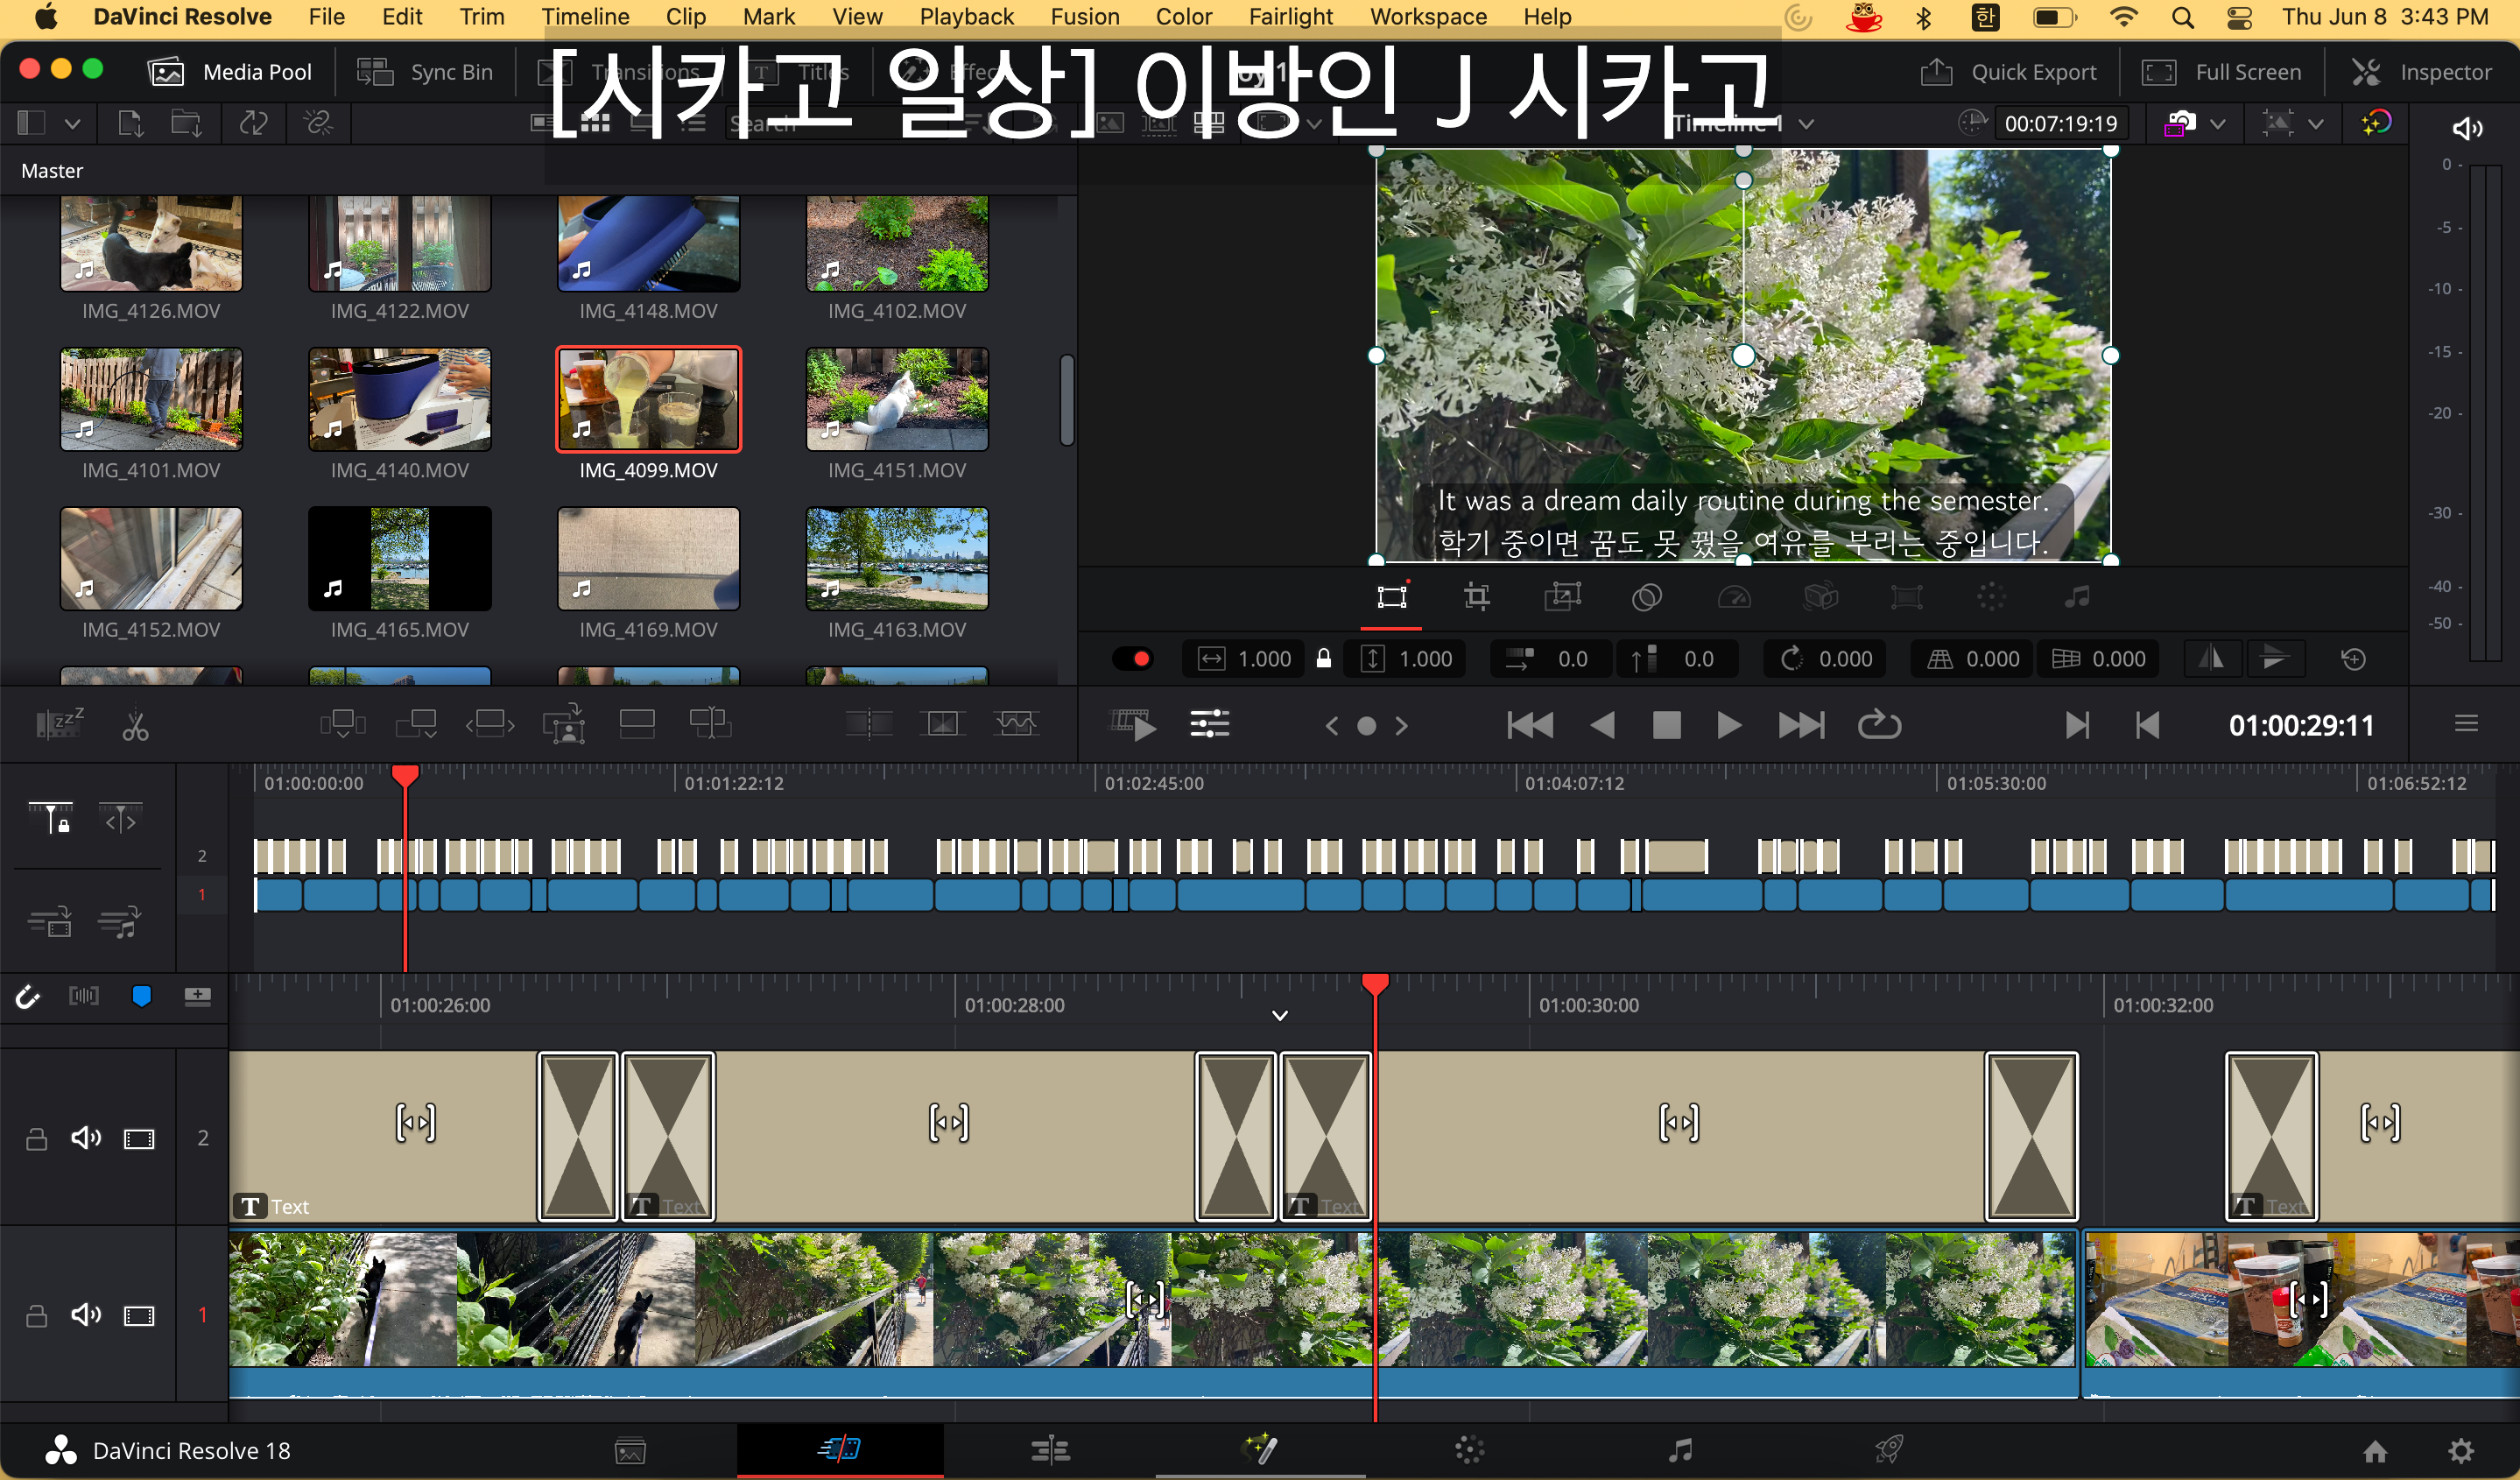Mute video track 2 audio
Image resolution: width=2520 pixels, height=1480 pixels.
(86, 1138)
